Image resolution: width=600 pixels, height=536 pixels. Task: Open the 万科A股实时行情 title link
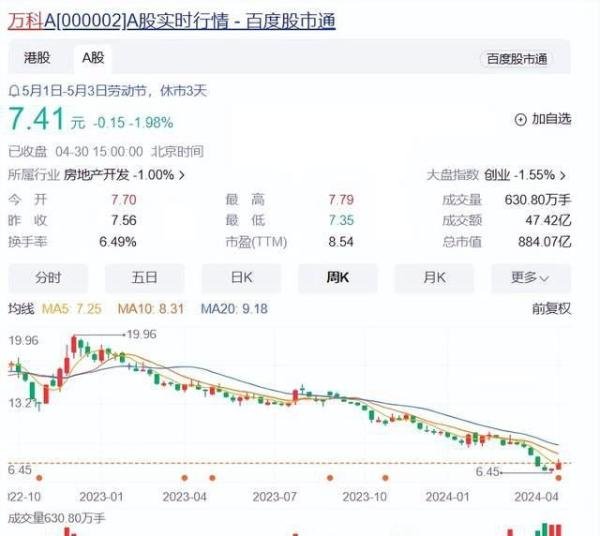[x=172, y=21]
